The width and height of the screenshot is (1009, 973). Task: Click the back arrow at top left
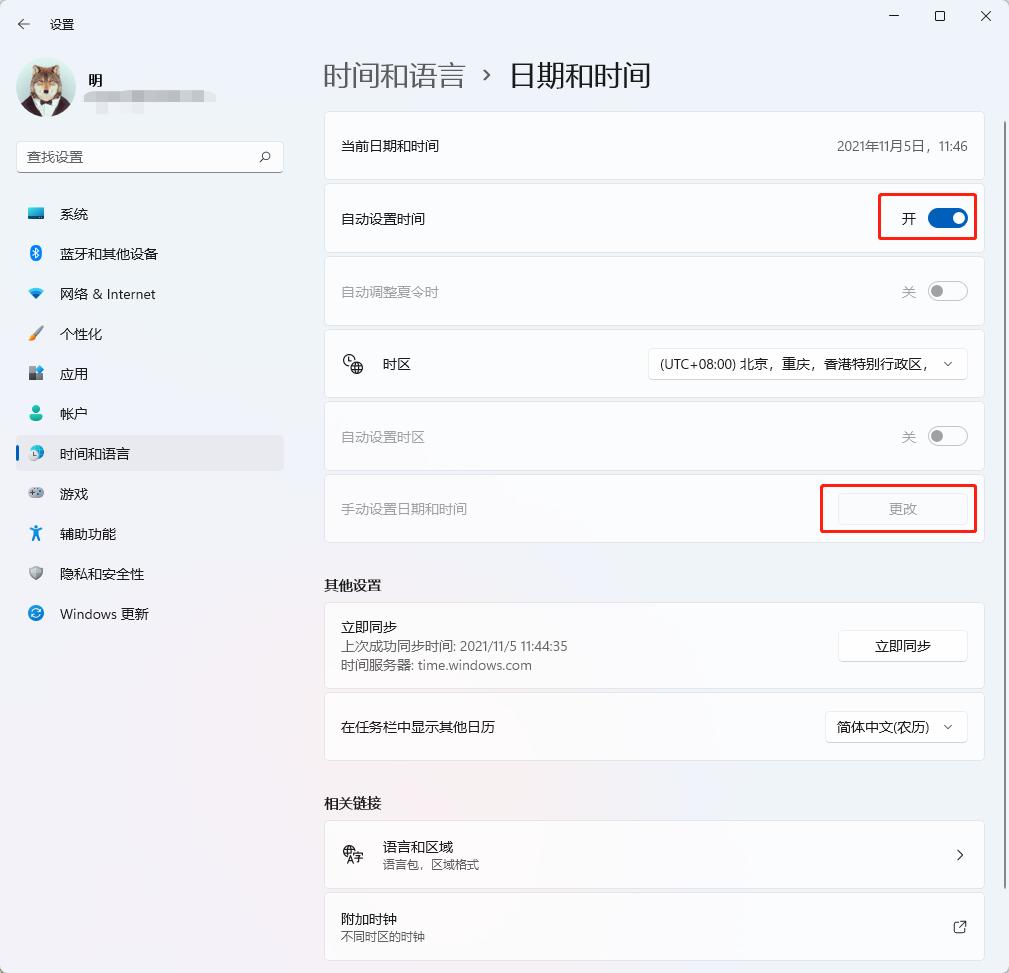coord(23,24)
